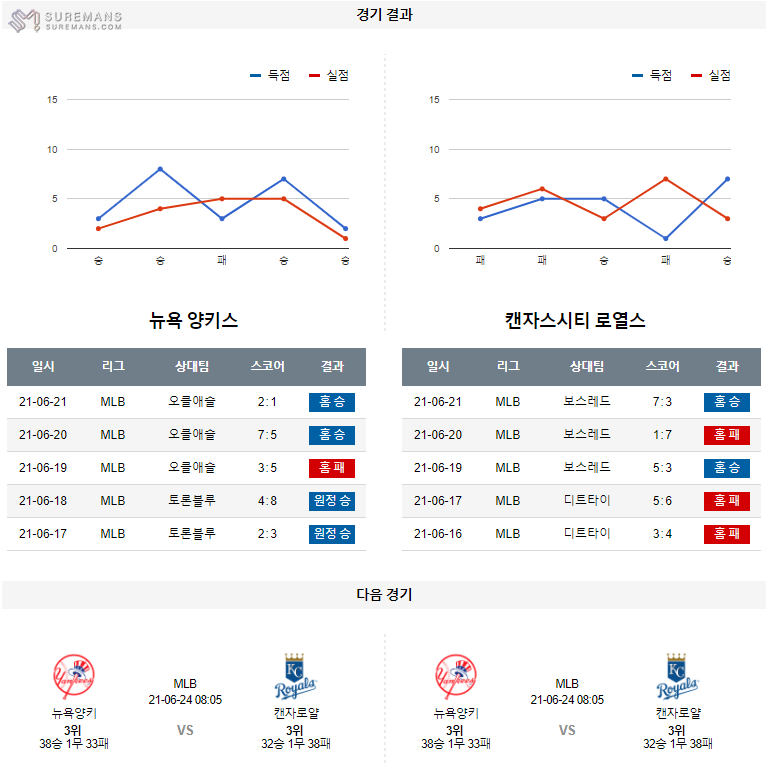766x783 pixels.
Task: Select the Royals logo in the right next-match panel
Action: tap(677, 677)
